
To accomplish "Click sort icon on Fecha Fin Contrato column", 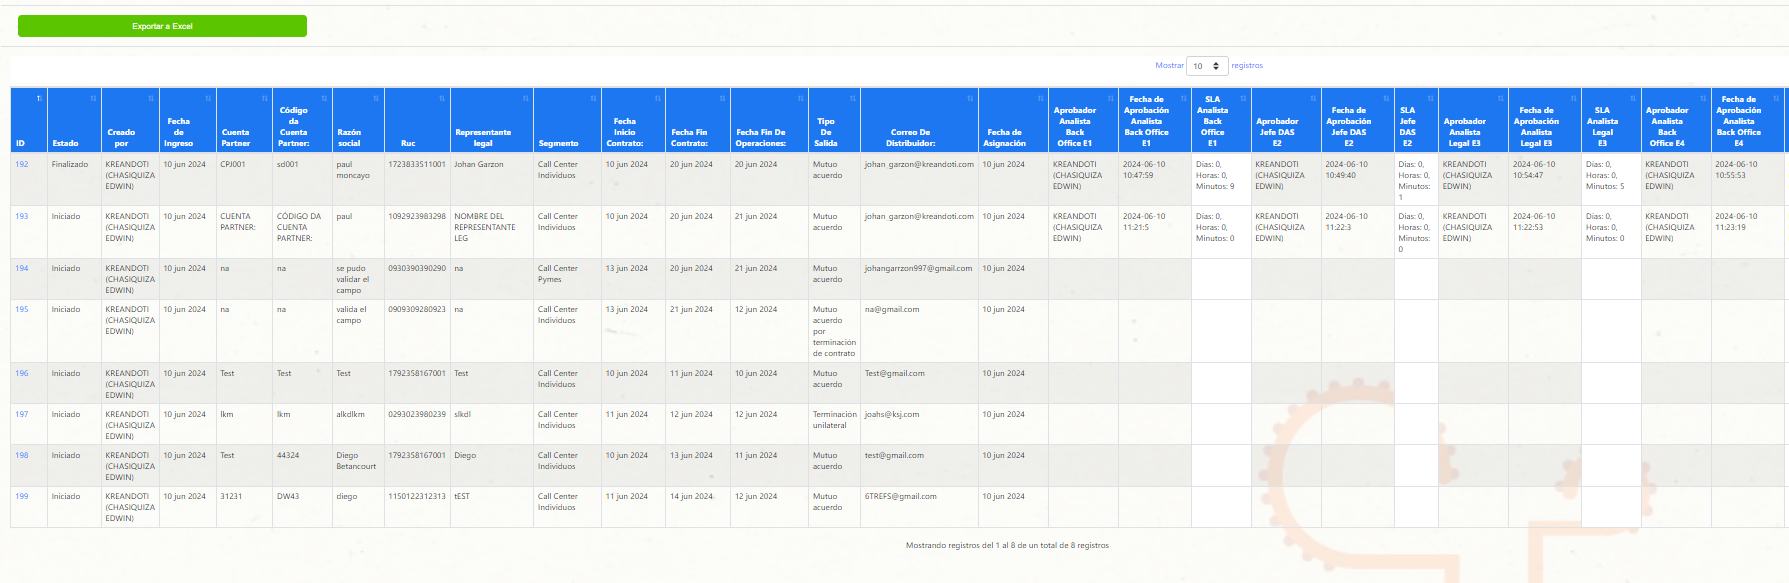I will (723, 98).
